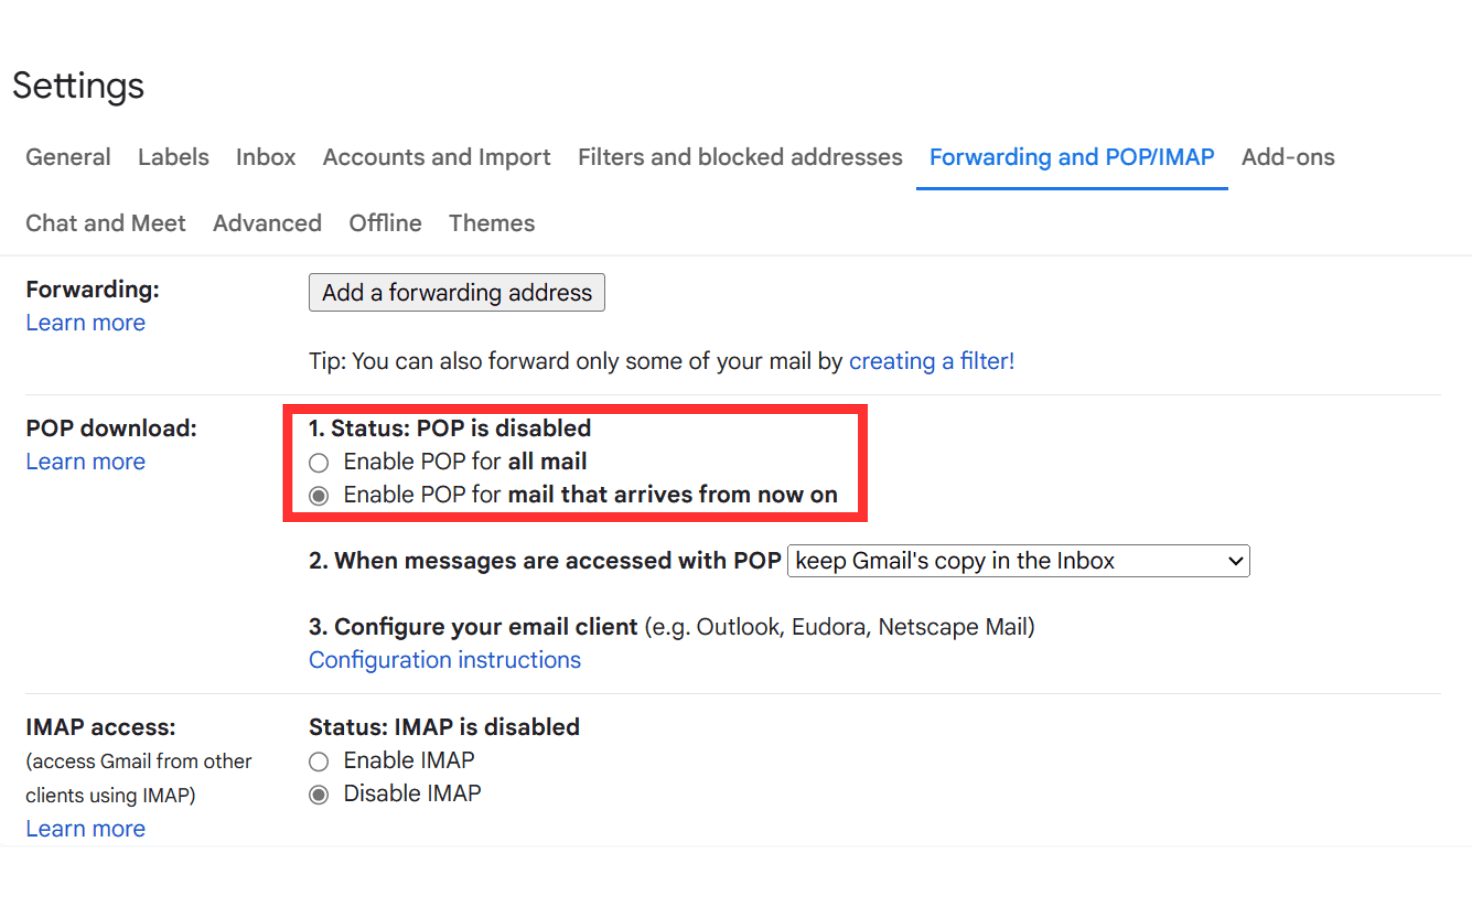Switch to Chat and Meet settings

coord(105,223)
